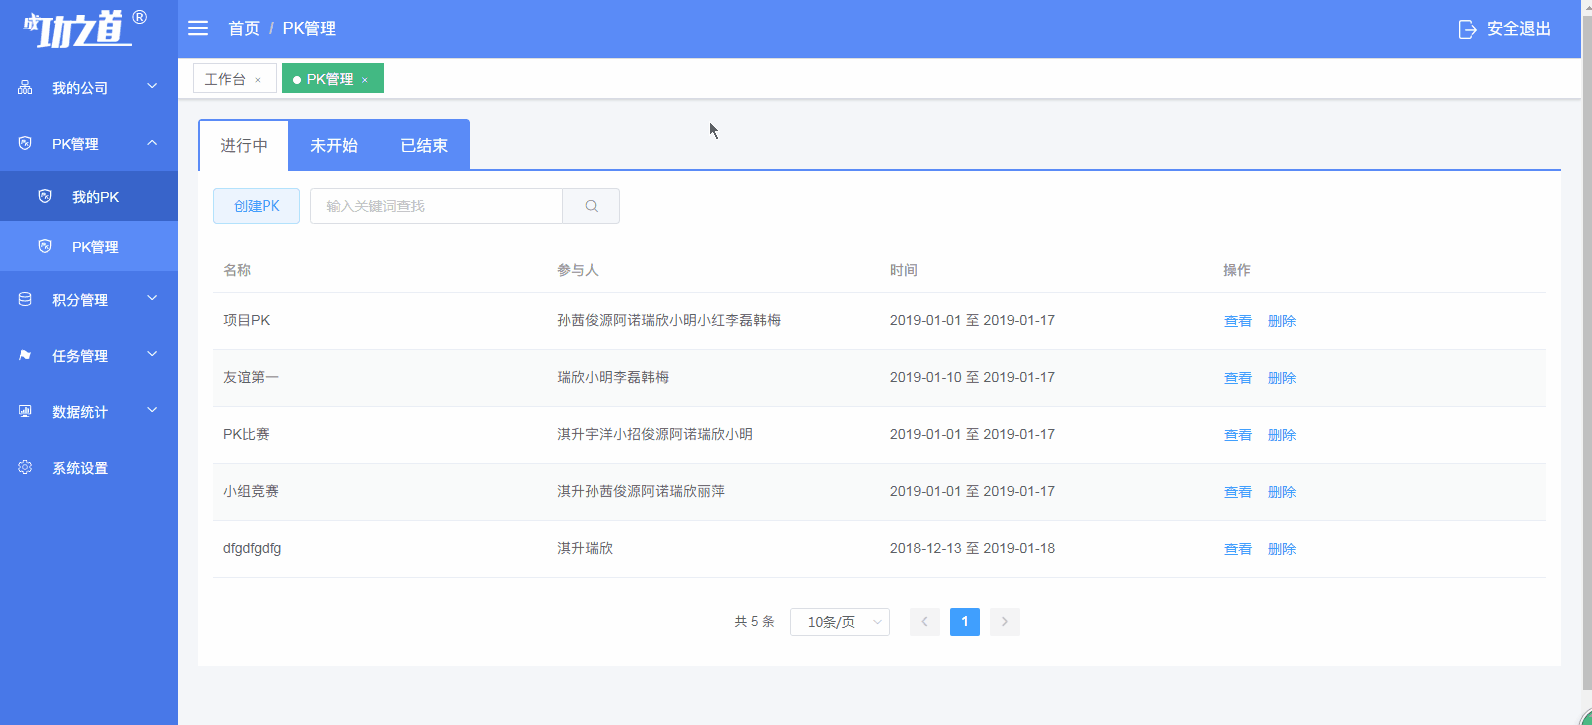The height and width of the screenshot is (725, 1592).
Task: Click the 名称 column header
Action: (x=237, y=270)
